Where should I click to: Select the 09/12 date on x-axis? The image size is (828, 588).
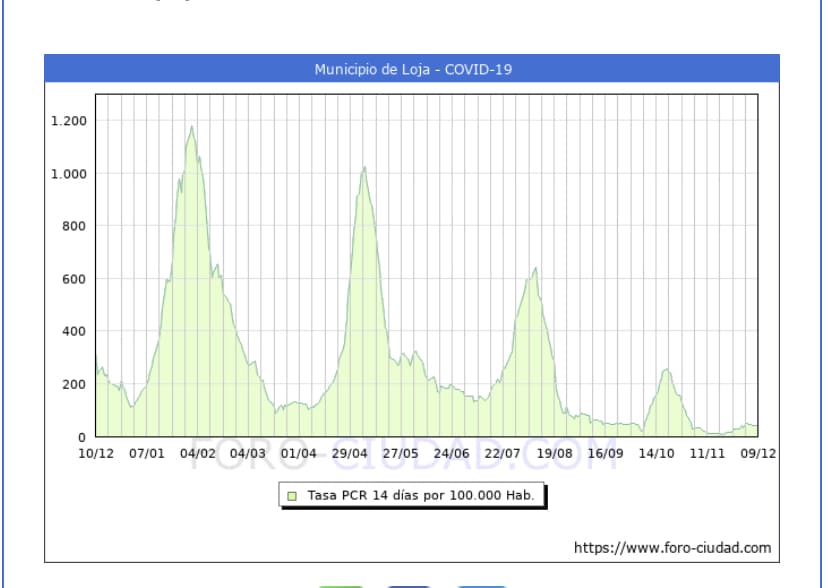click(757, 453)
